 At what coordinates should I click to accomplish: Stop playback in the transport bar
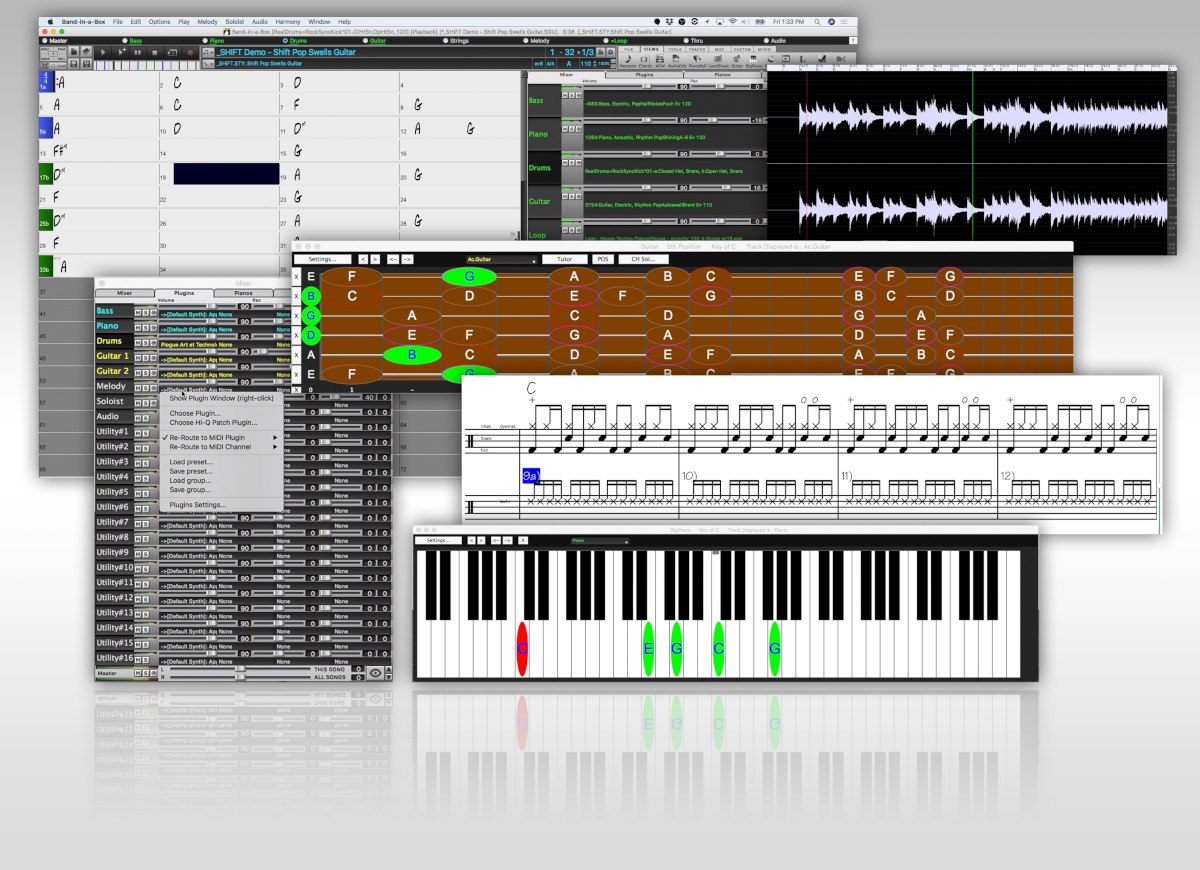coord(154,52)
